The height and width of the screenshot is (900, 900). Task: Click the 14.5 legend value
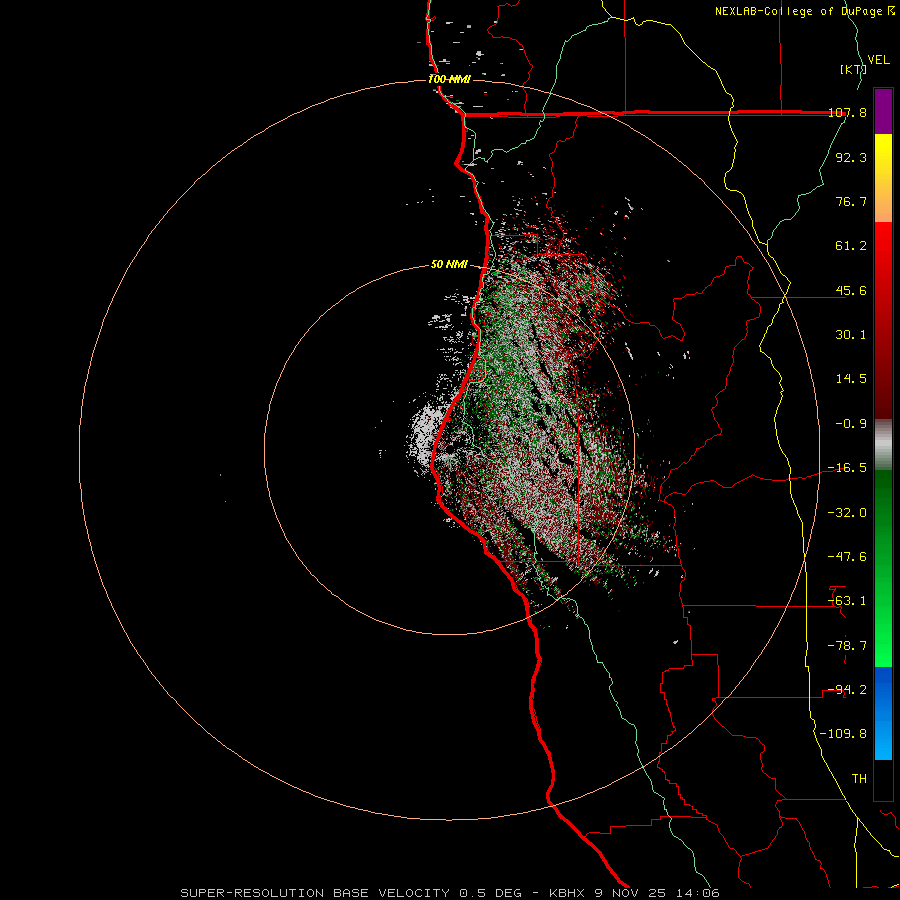tap(851, 379)
